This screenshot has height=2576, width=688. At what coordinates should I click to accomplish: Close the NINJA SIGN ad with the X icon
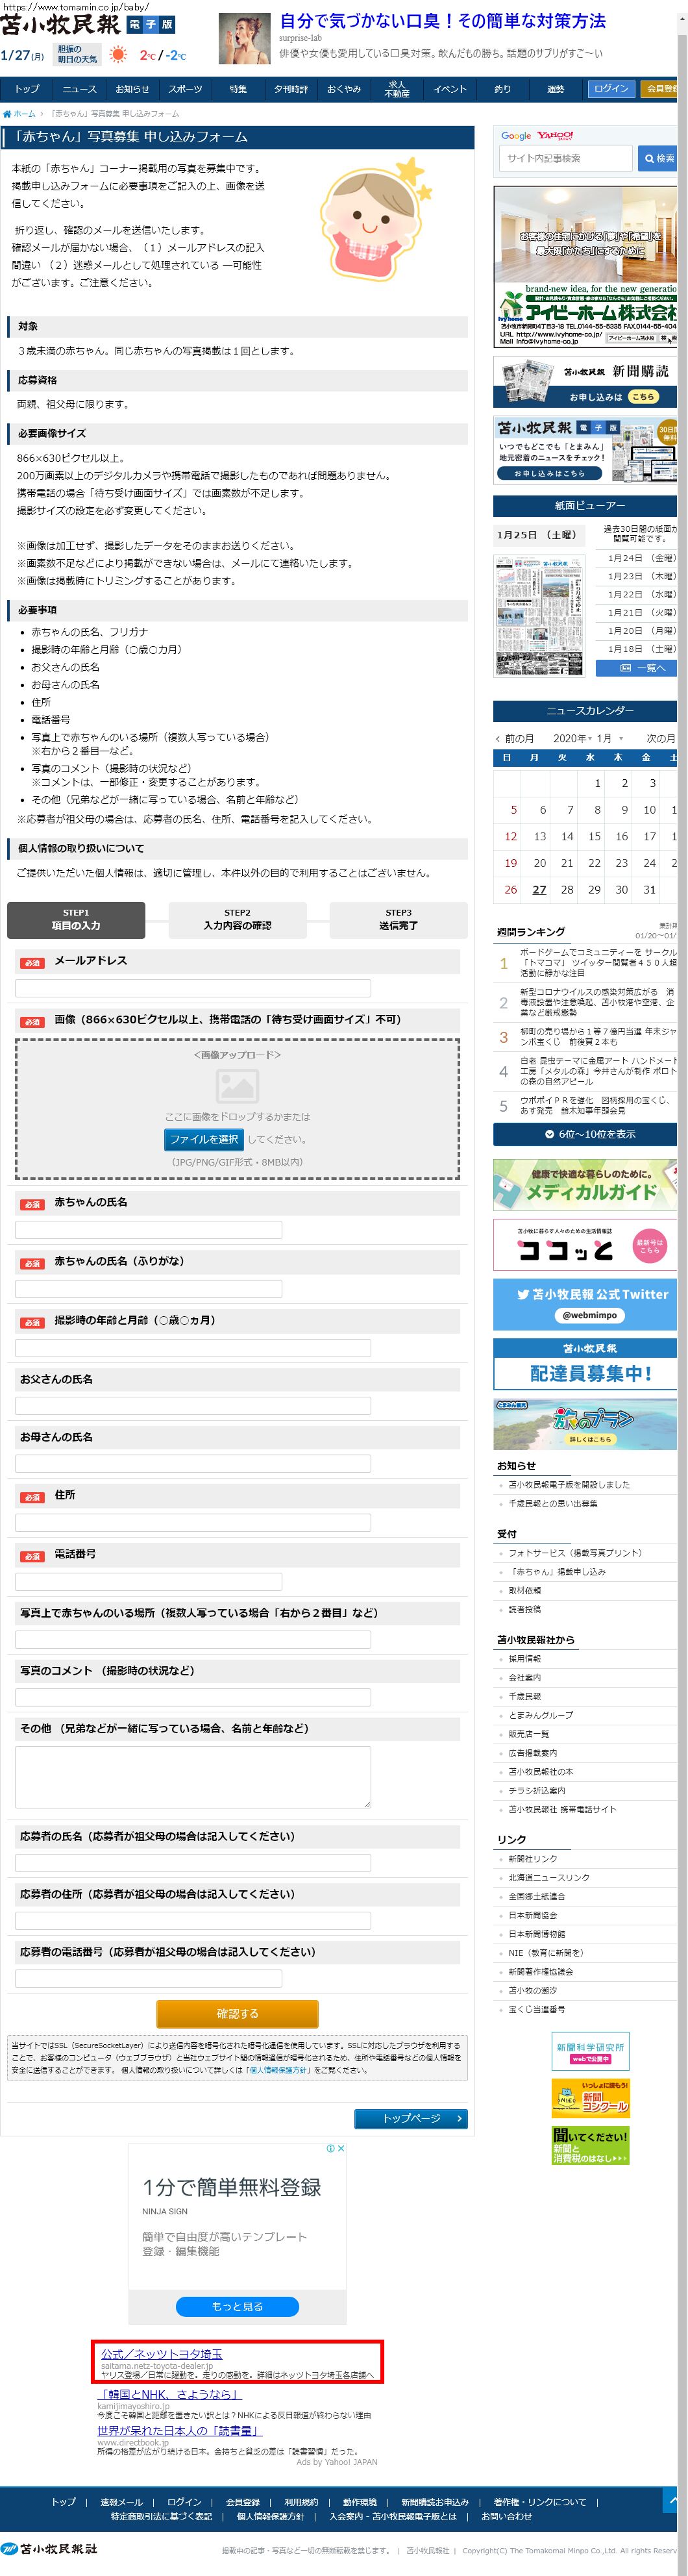(341, 2148)
